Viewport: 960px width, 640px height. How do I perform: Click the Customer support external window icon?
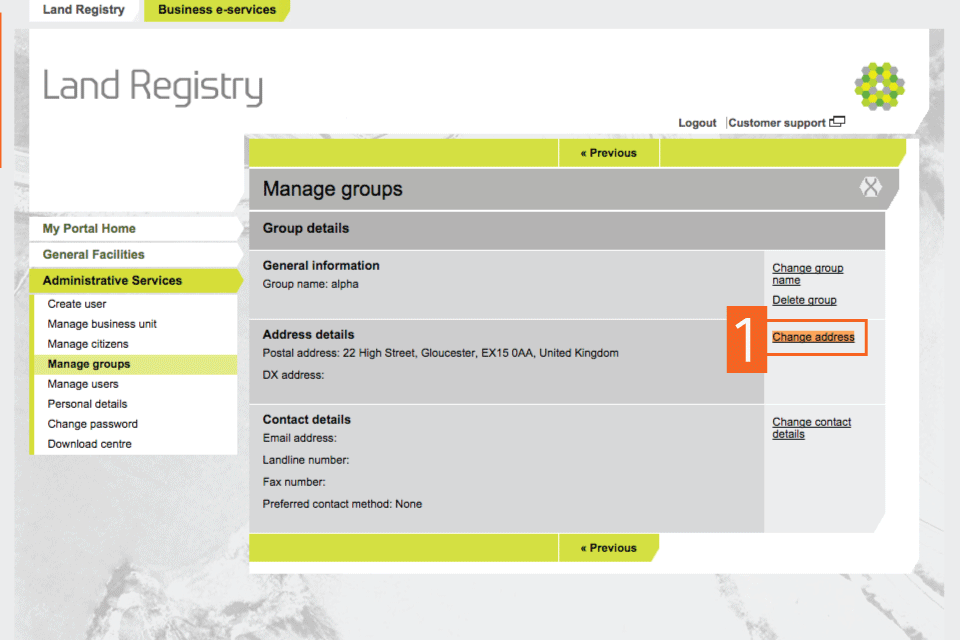(x=837, y=122)
